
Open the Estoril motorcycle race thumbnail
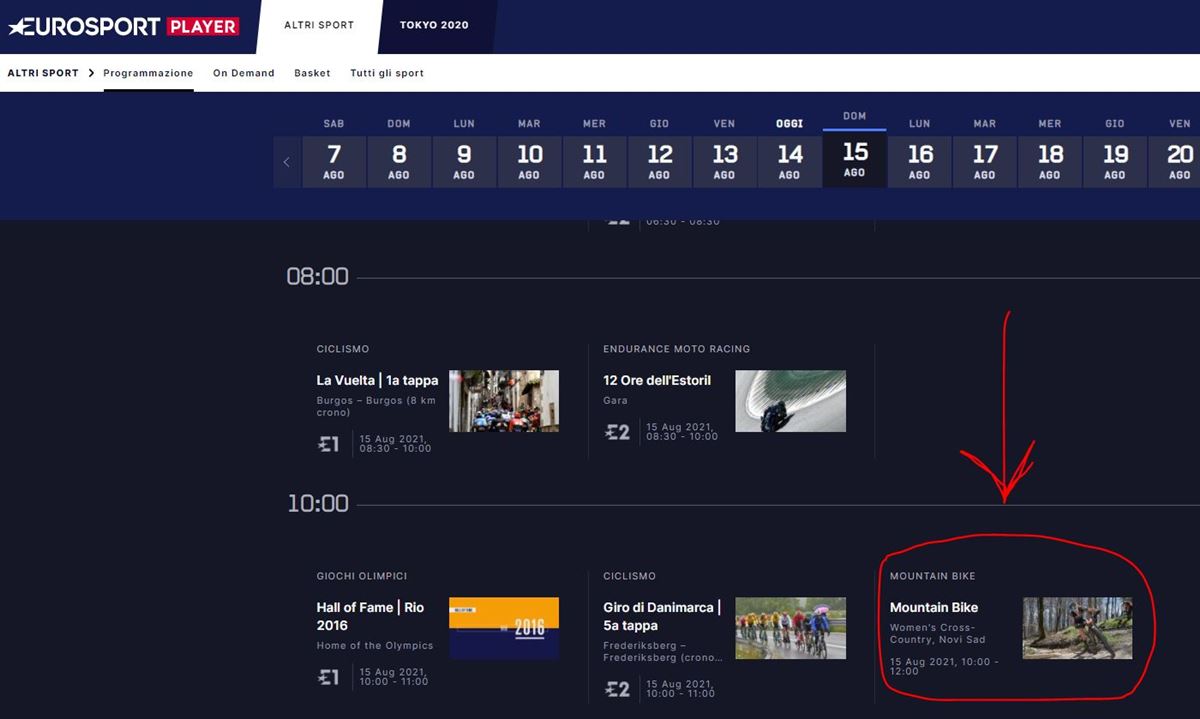pos(790,401)
